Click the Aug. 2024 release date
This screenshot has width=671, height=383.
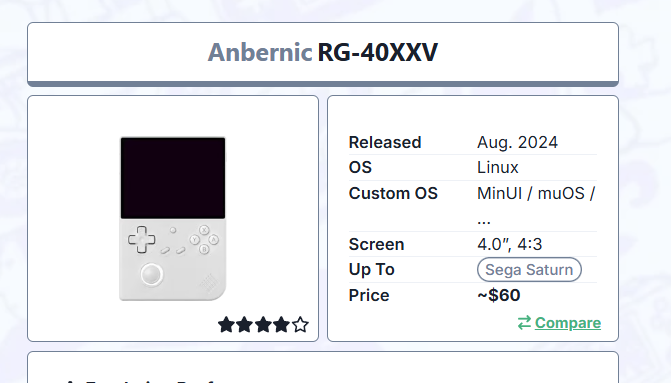tap(517, 143)
